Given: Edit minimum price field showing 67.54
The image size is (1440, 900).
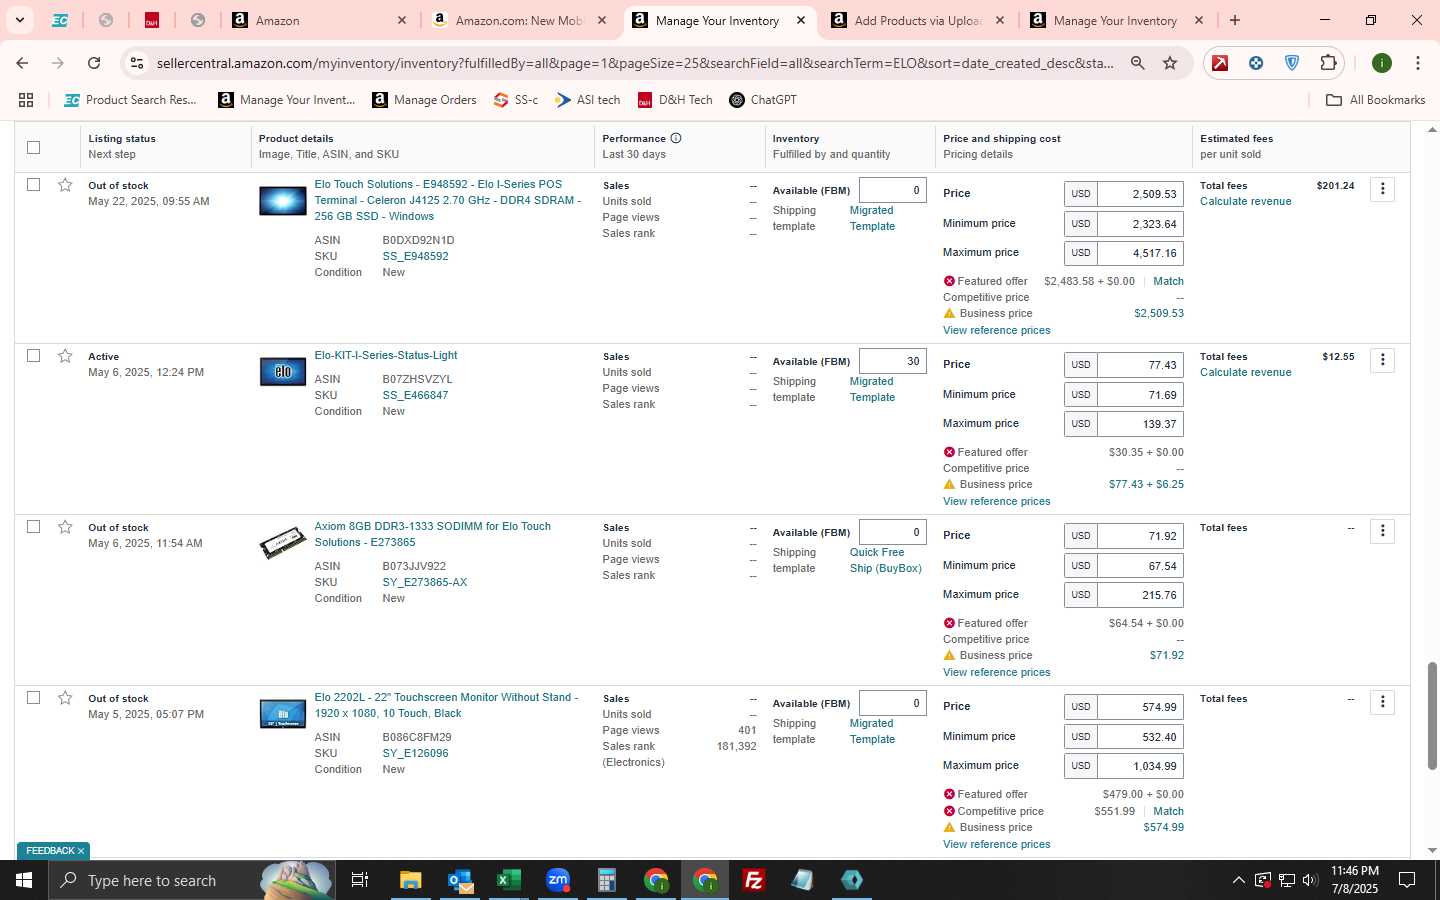Looking at the screenshot, I should 1140,566.
